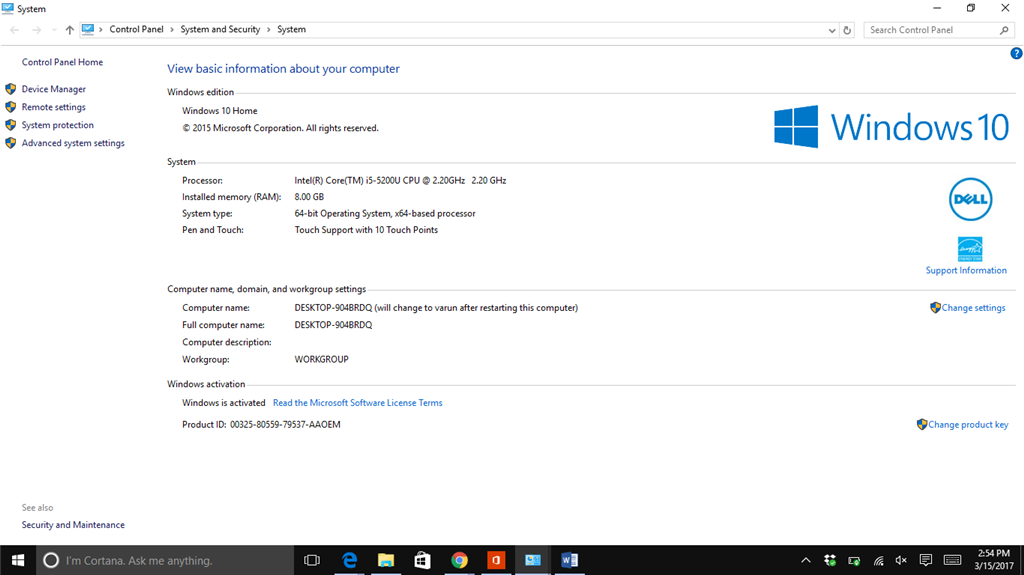
Task: Show hidden system tray icons
Action: pos(806,560)
